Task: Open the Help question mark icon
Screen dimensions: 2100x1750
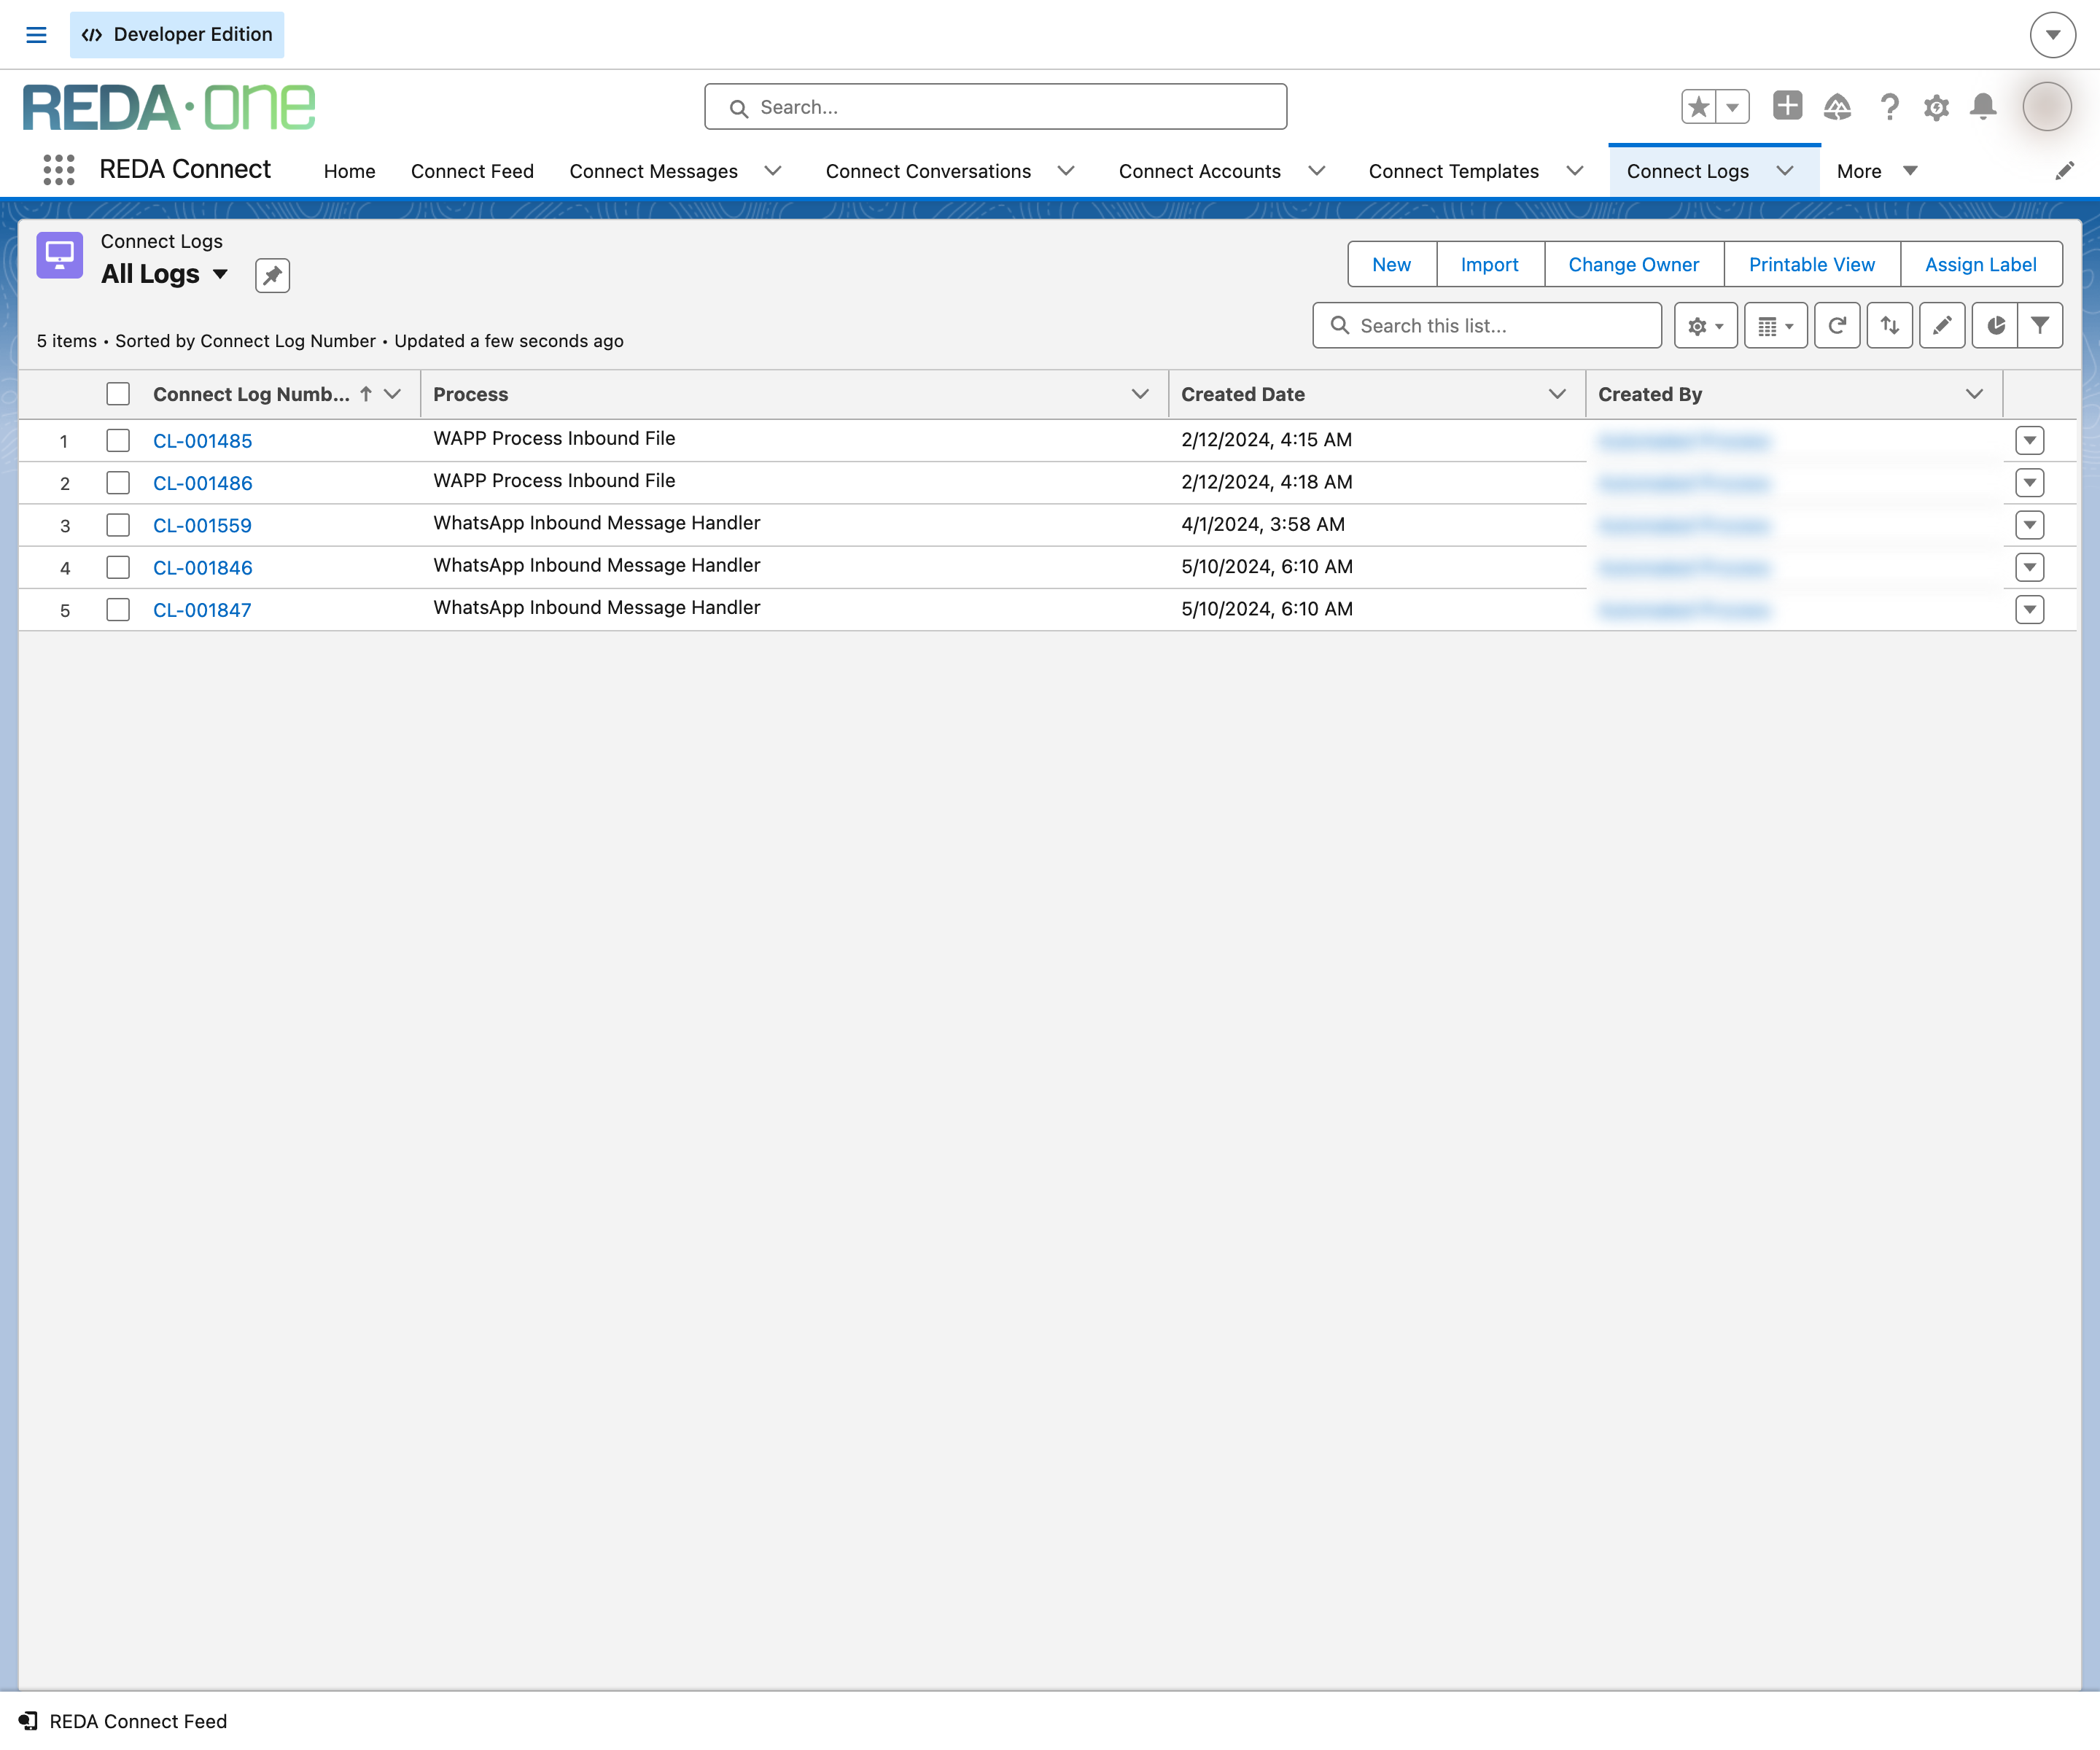Action: point(1889,106)
